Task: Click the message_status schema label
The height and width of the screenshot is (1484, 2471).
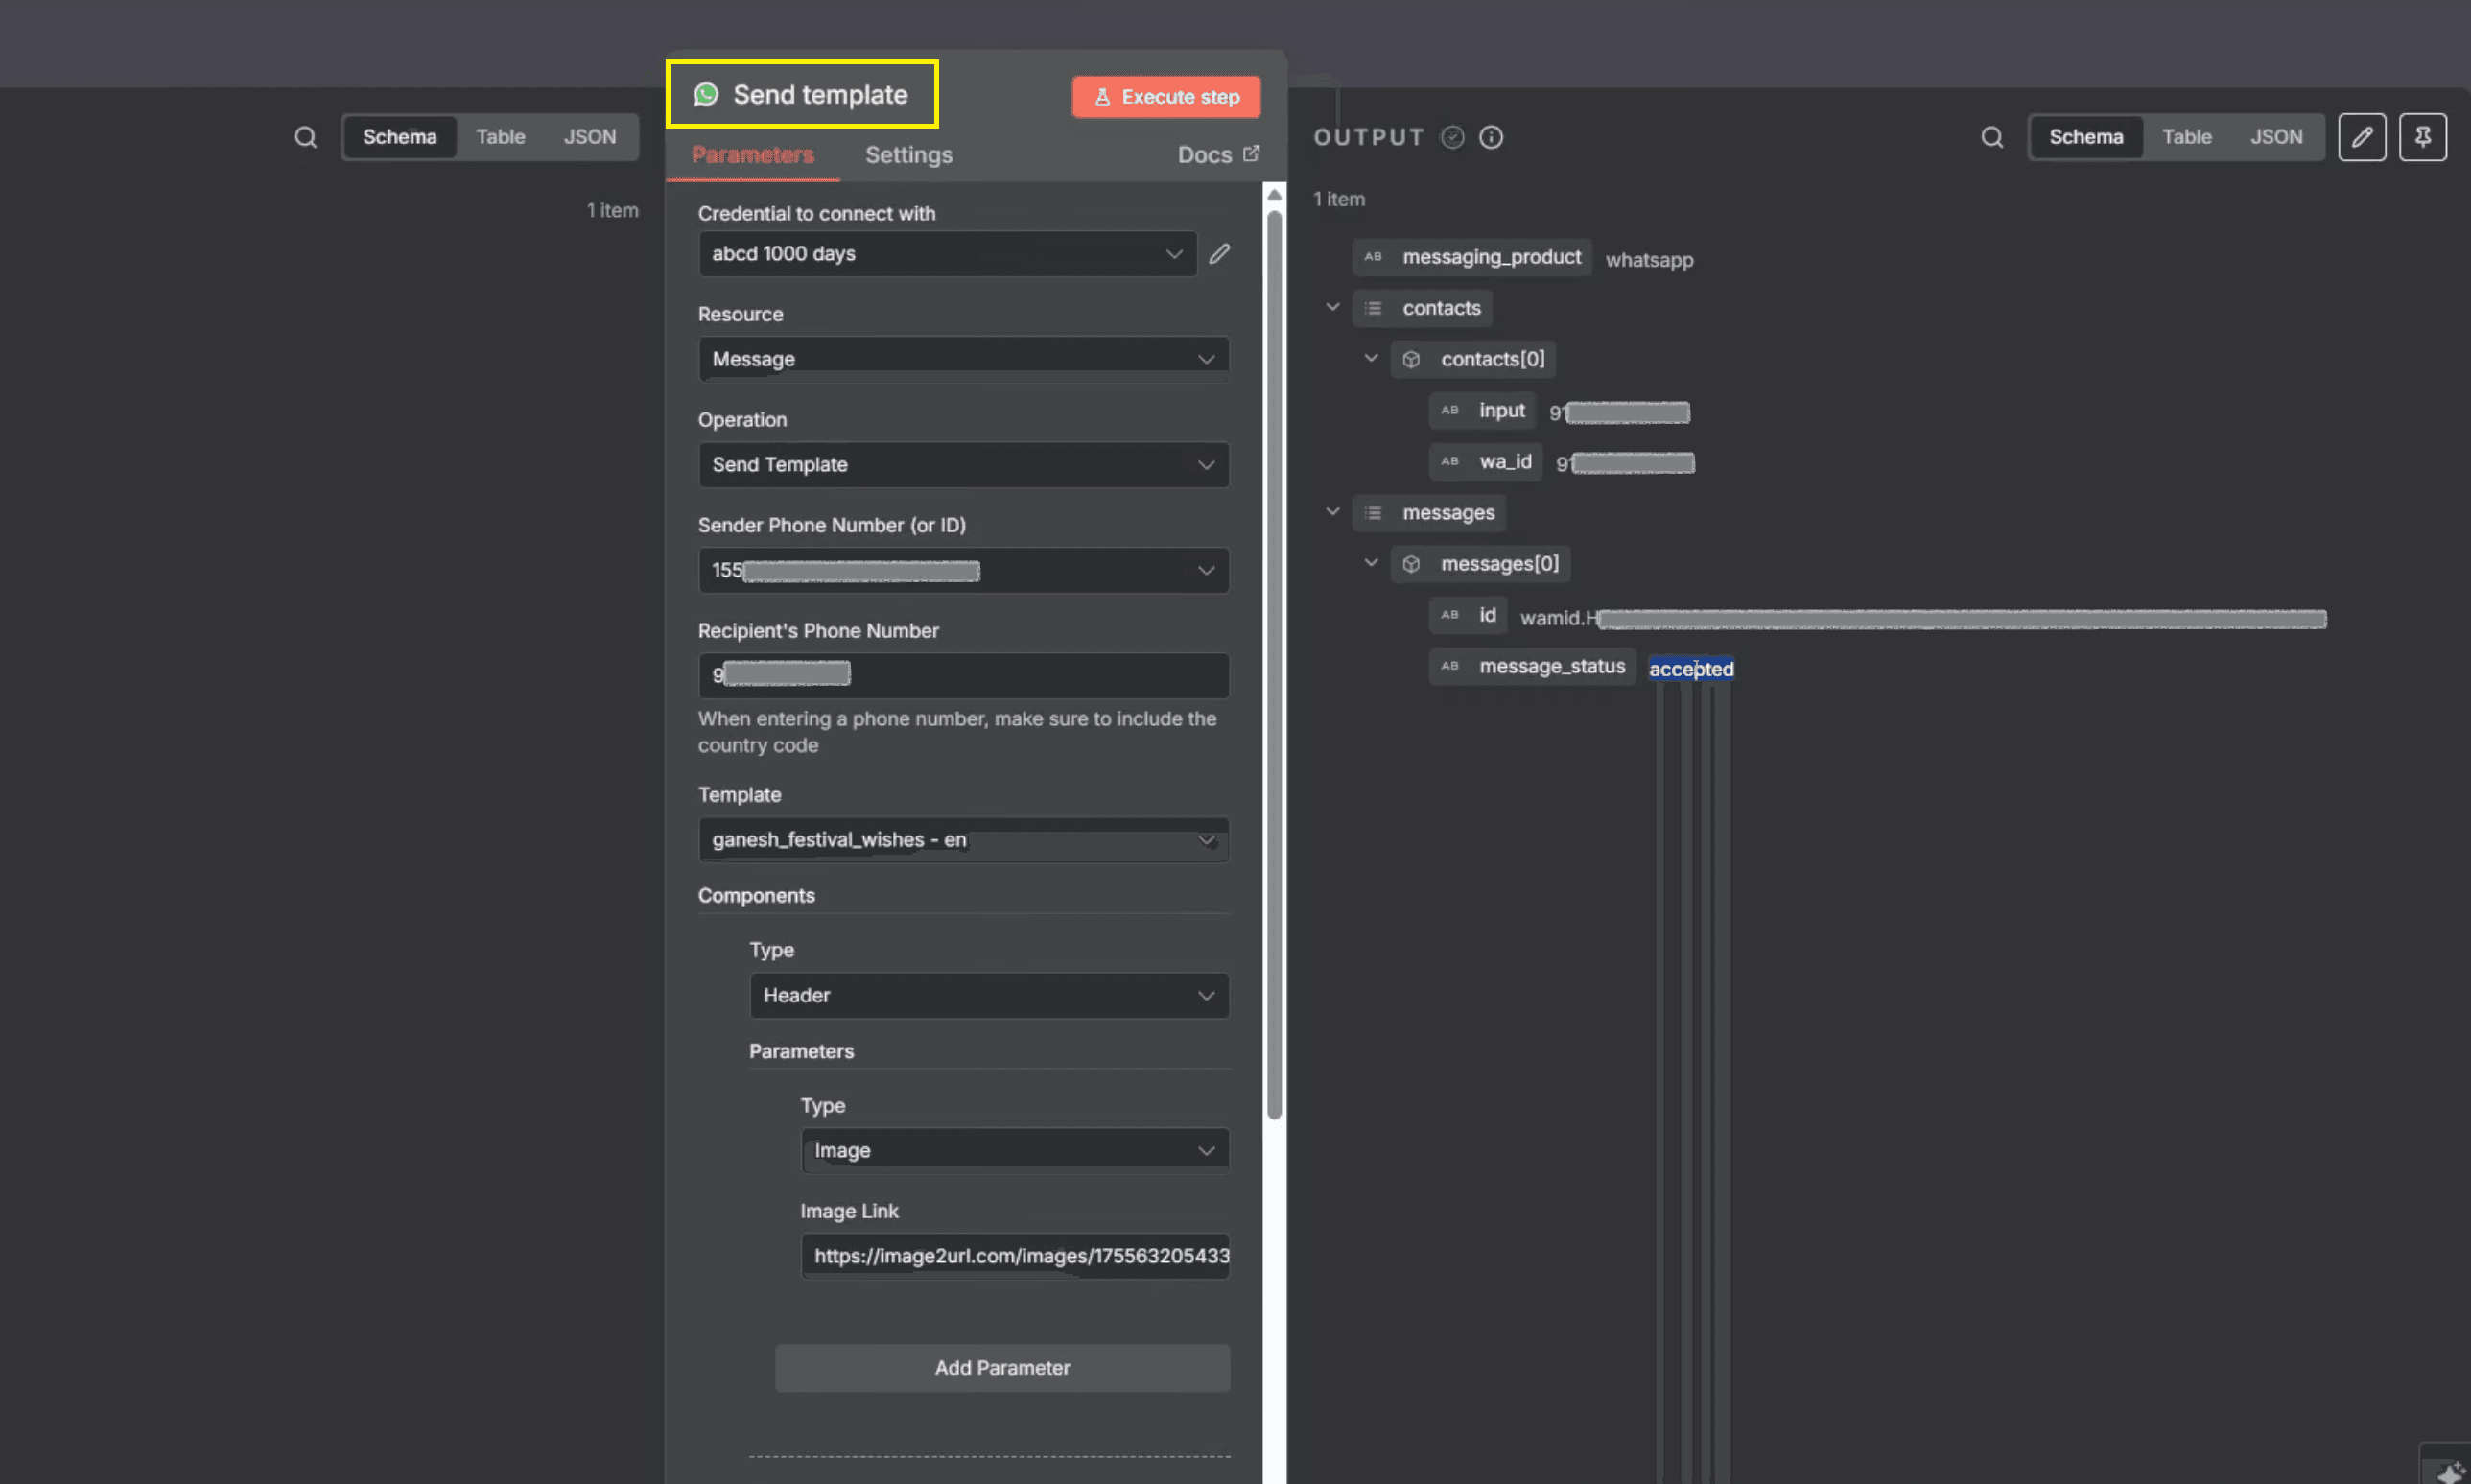Action: pyautogui.click(x=1552, y=666)
